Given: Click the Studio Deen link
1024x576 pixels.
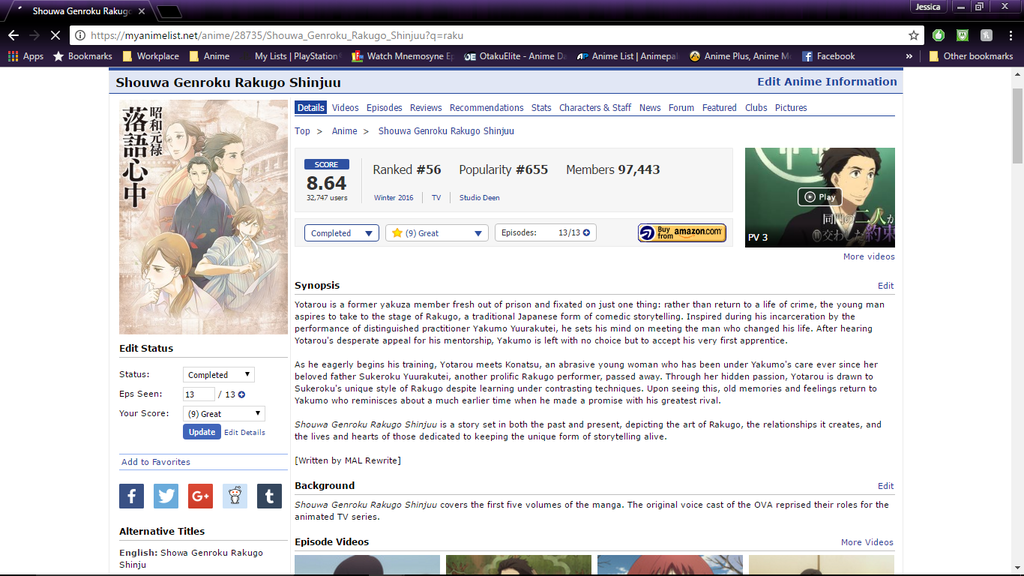Looking at the screenshot, I should tap(479, 197).
